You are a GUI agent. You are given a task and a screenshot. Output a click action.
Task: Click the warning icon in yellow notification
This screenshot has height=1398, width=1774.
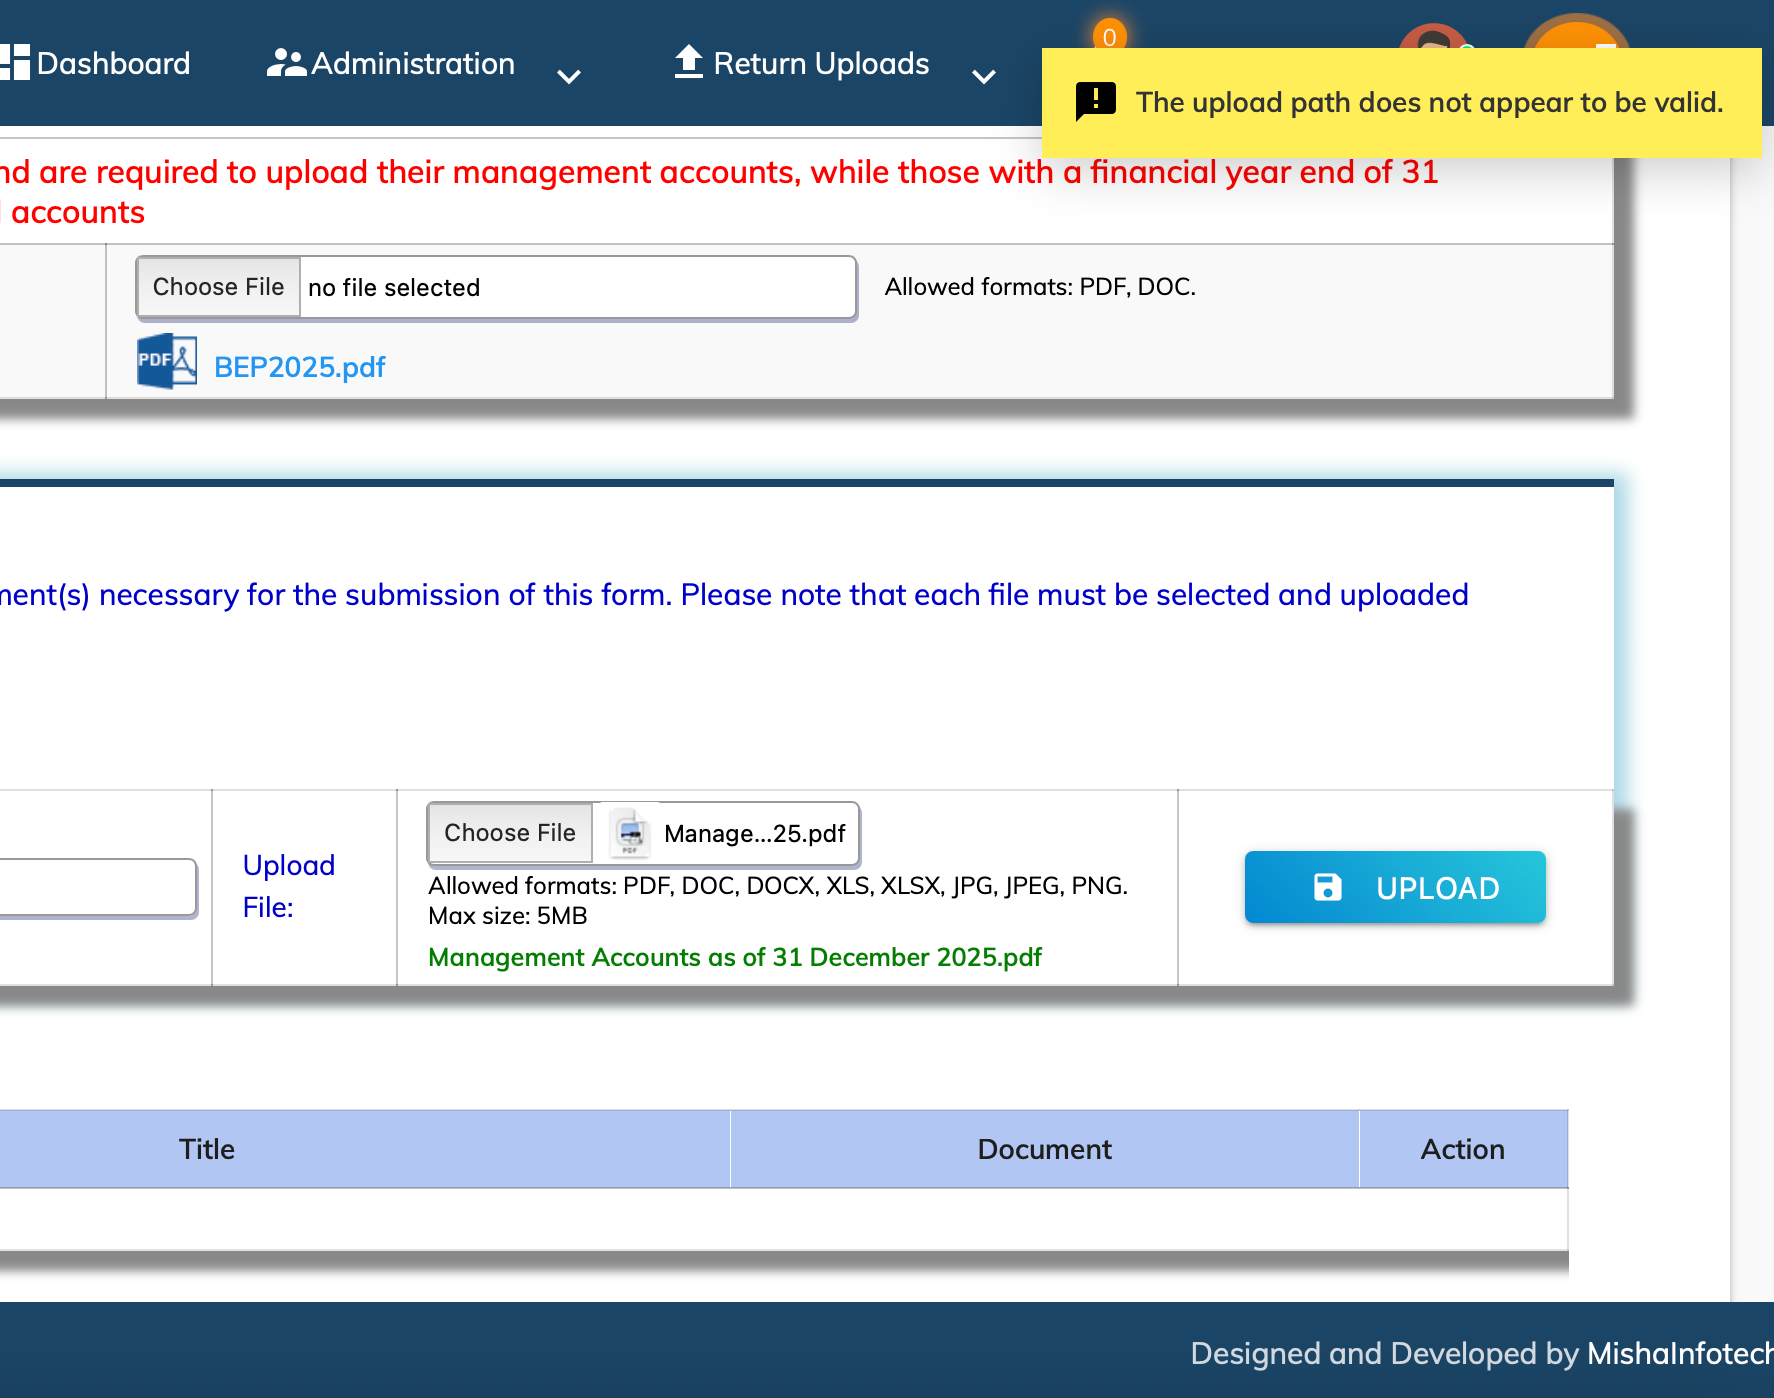coord(1095,102)
